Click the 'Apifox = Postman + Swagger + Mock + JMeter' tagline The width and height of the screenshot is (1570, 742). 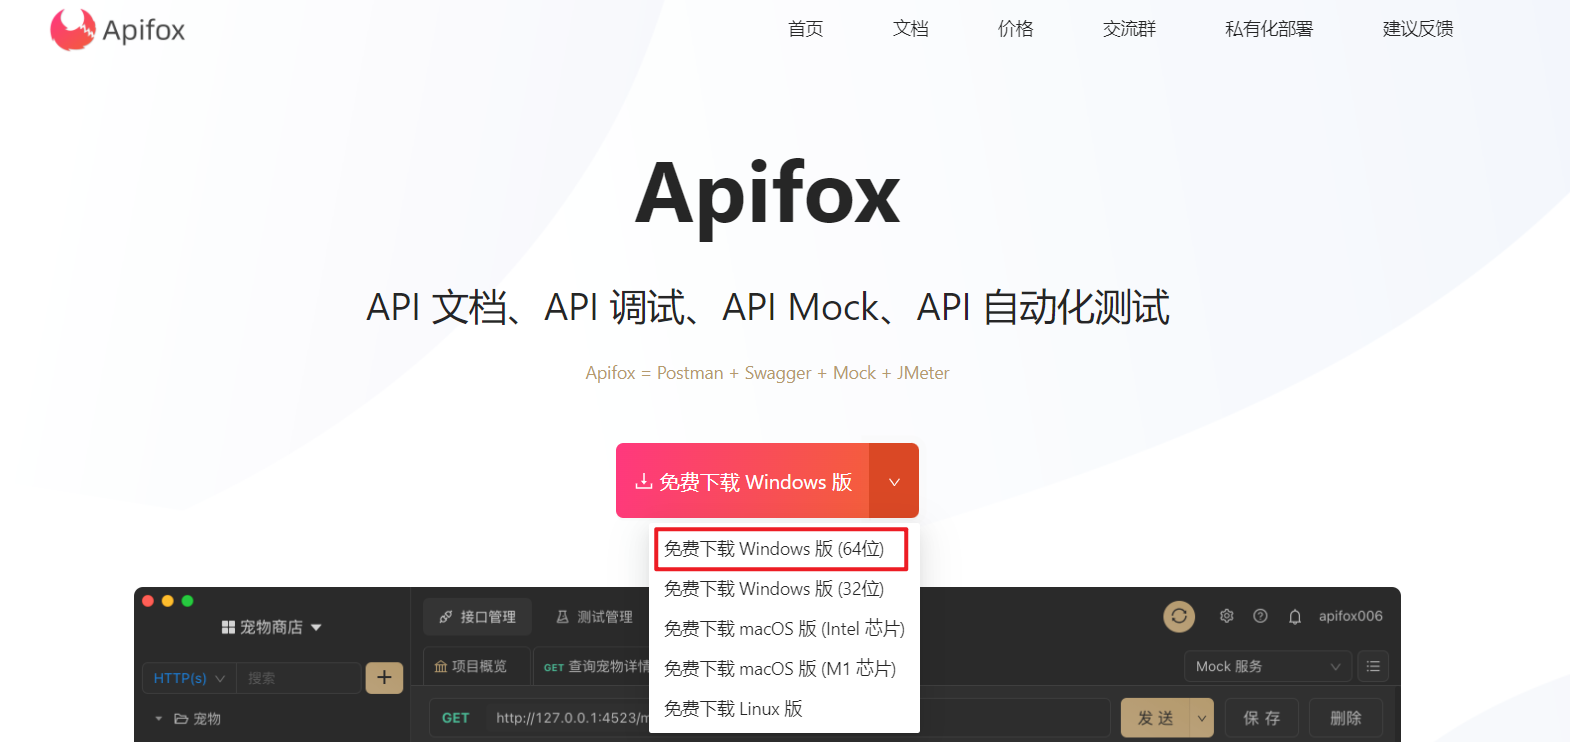(767, 373)
